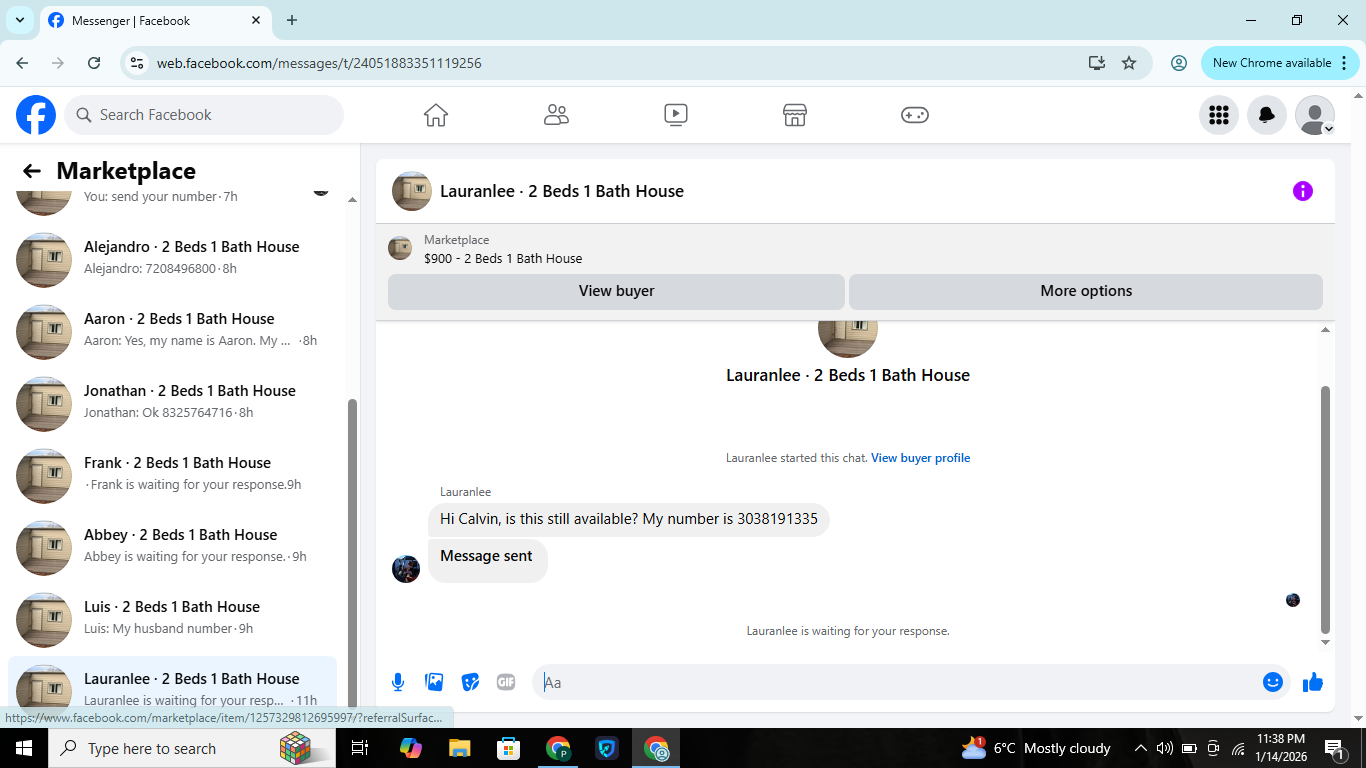Image resolution: width=1366 pixels, height=768 pixels.
Task: Choose a GIF icon
Action: tap(506, 682)
